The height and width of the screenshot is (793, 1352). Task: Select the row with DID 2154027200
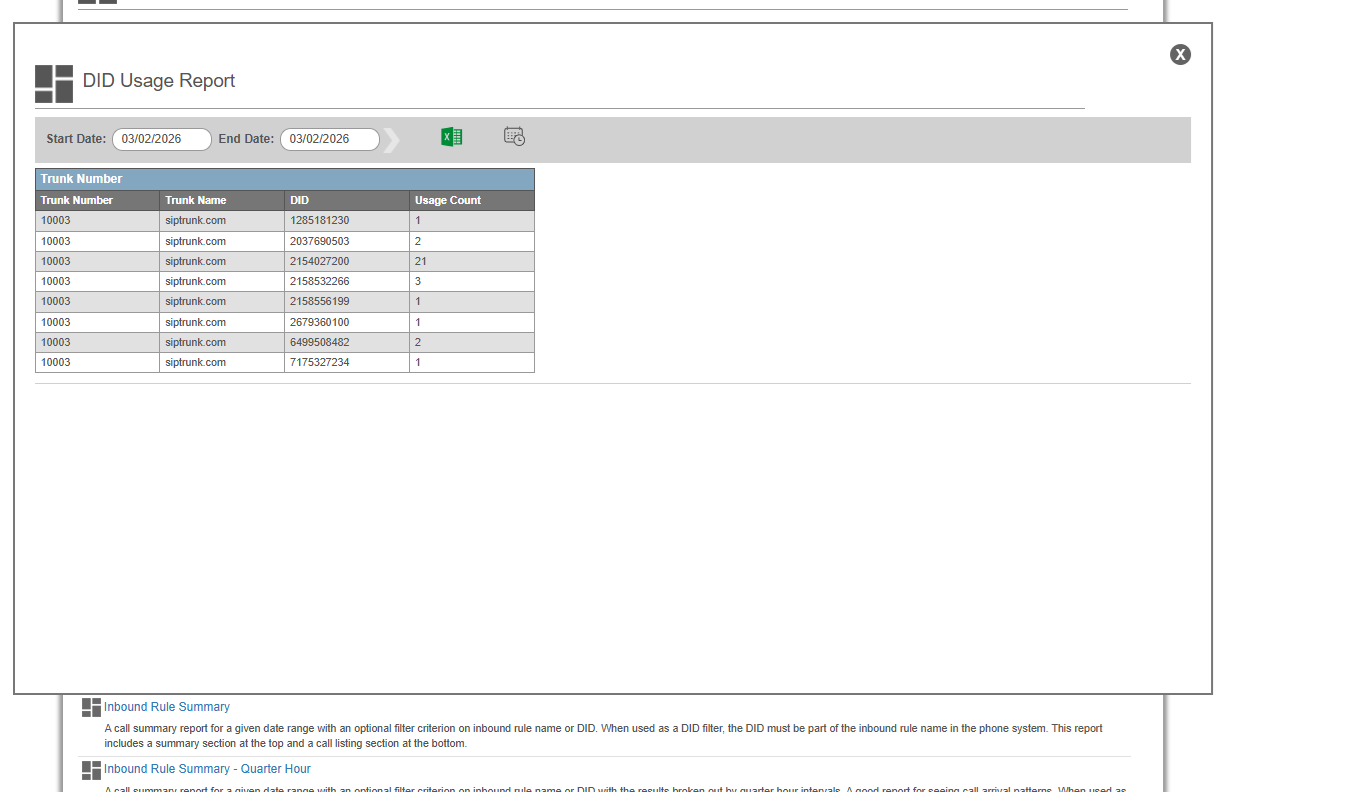(320, 261)
